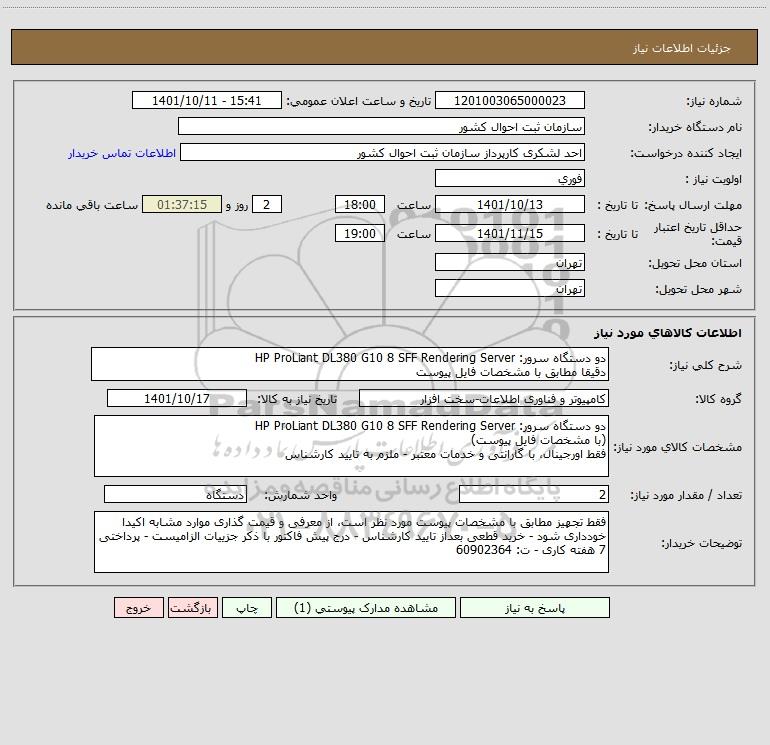Screen dimensions: 770x745
Task: Click the text ساعت باقی مانده
Action: 92,205
